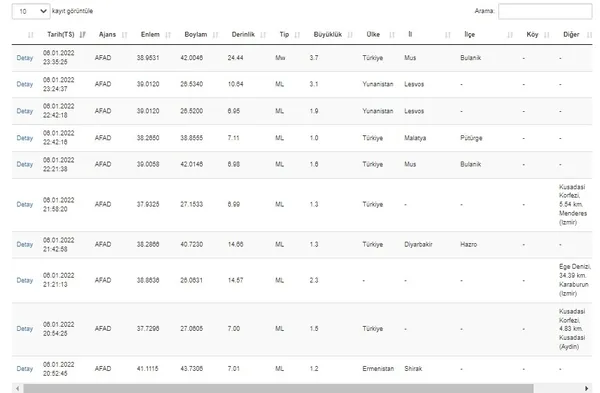600x393 pixels.
Task: Click the Ajans column sort icon
Action: [x=124, y=35]
